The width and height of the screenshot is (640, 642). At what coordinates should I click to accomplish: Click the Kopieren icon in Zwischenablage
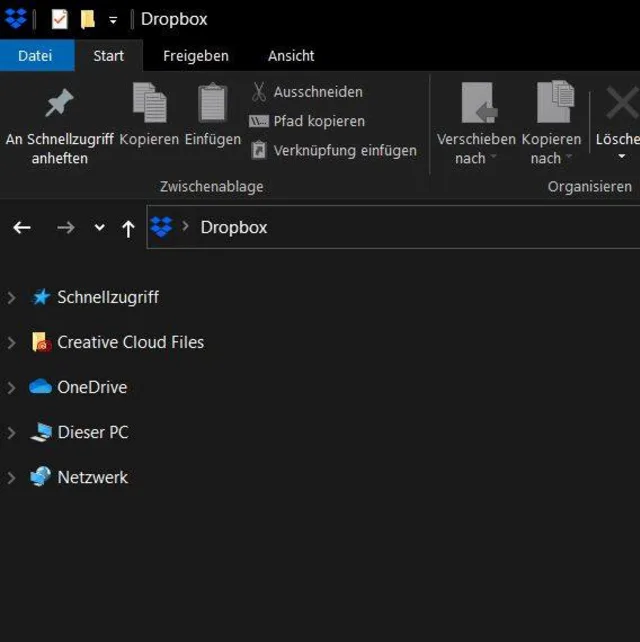pos(149,103)
